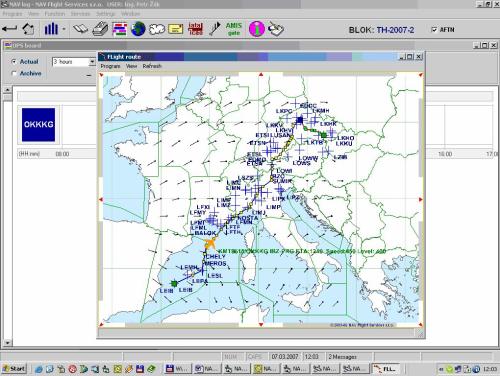Pan map left with left red arrow
500x376 pixels.
pyautogui.click(x=101, y=199)
